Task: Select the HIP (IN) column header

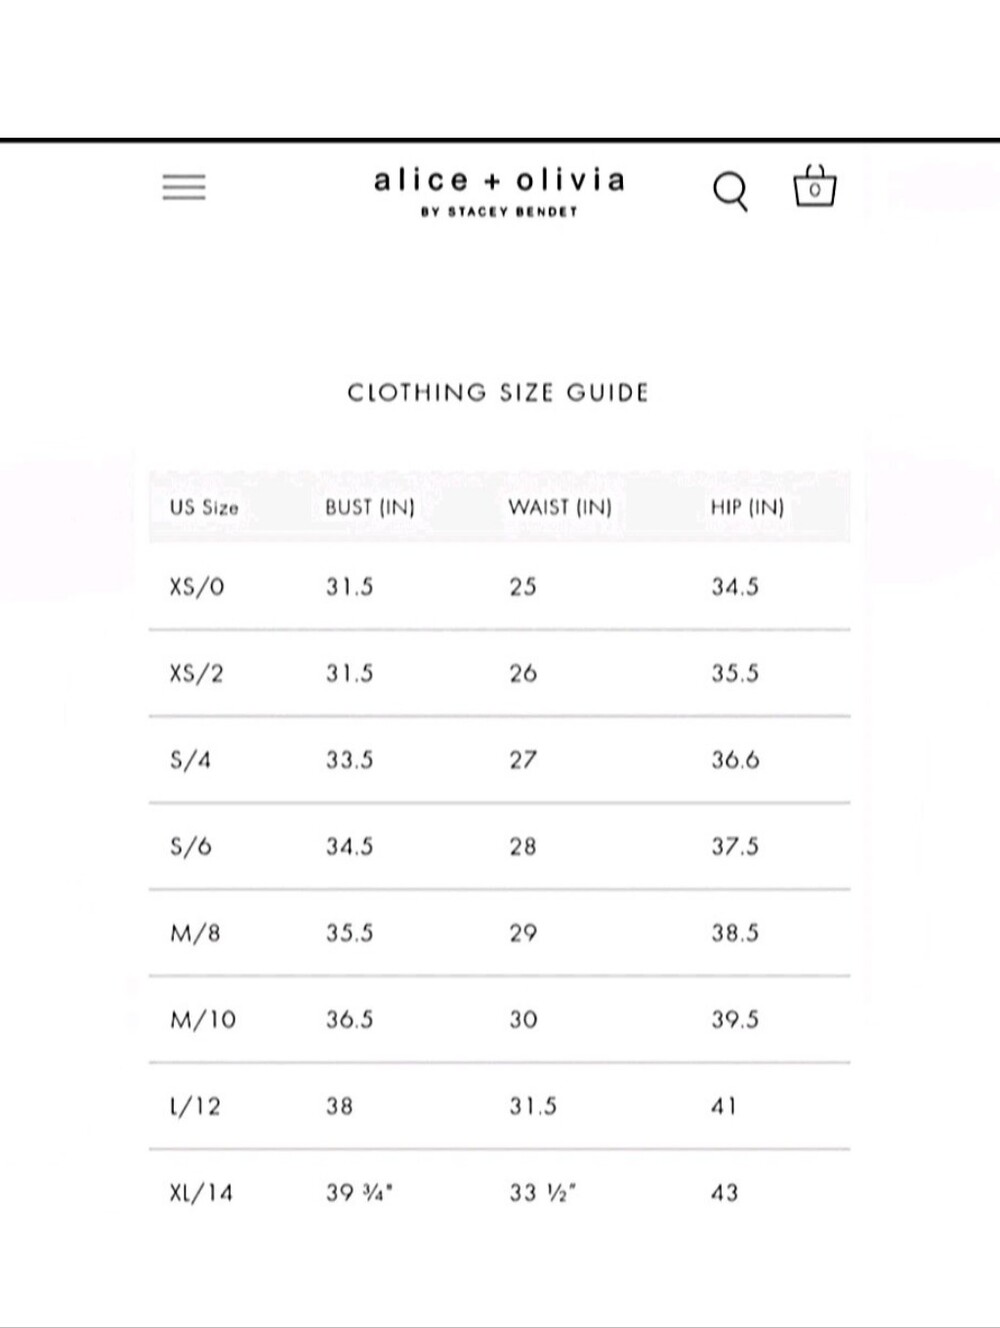Action: pos(747,507)
